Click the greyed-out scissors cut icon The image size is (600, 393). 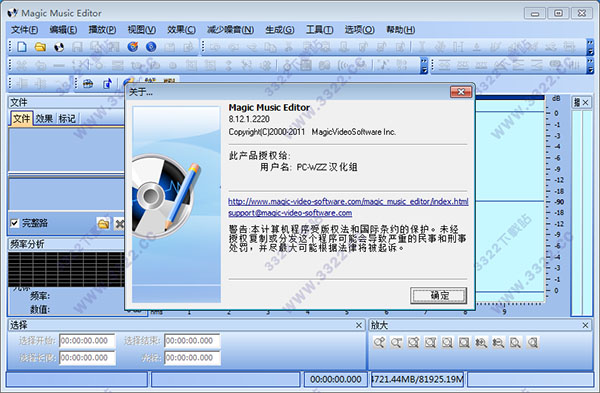pos(289,47)
